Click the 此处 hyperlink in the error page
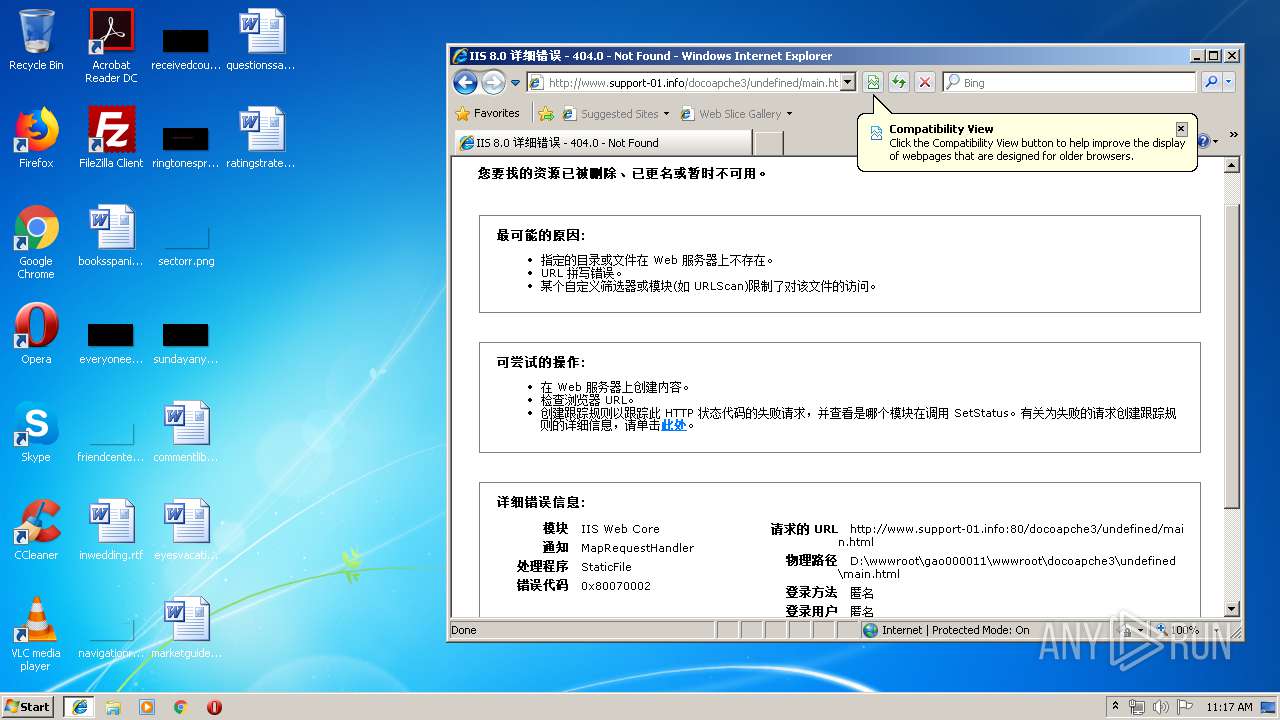1280x720 pixels. point(674,425)
